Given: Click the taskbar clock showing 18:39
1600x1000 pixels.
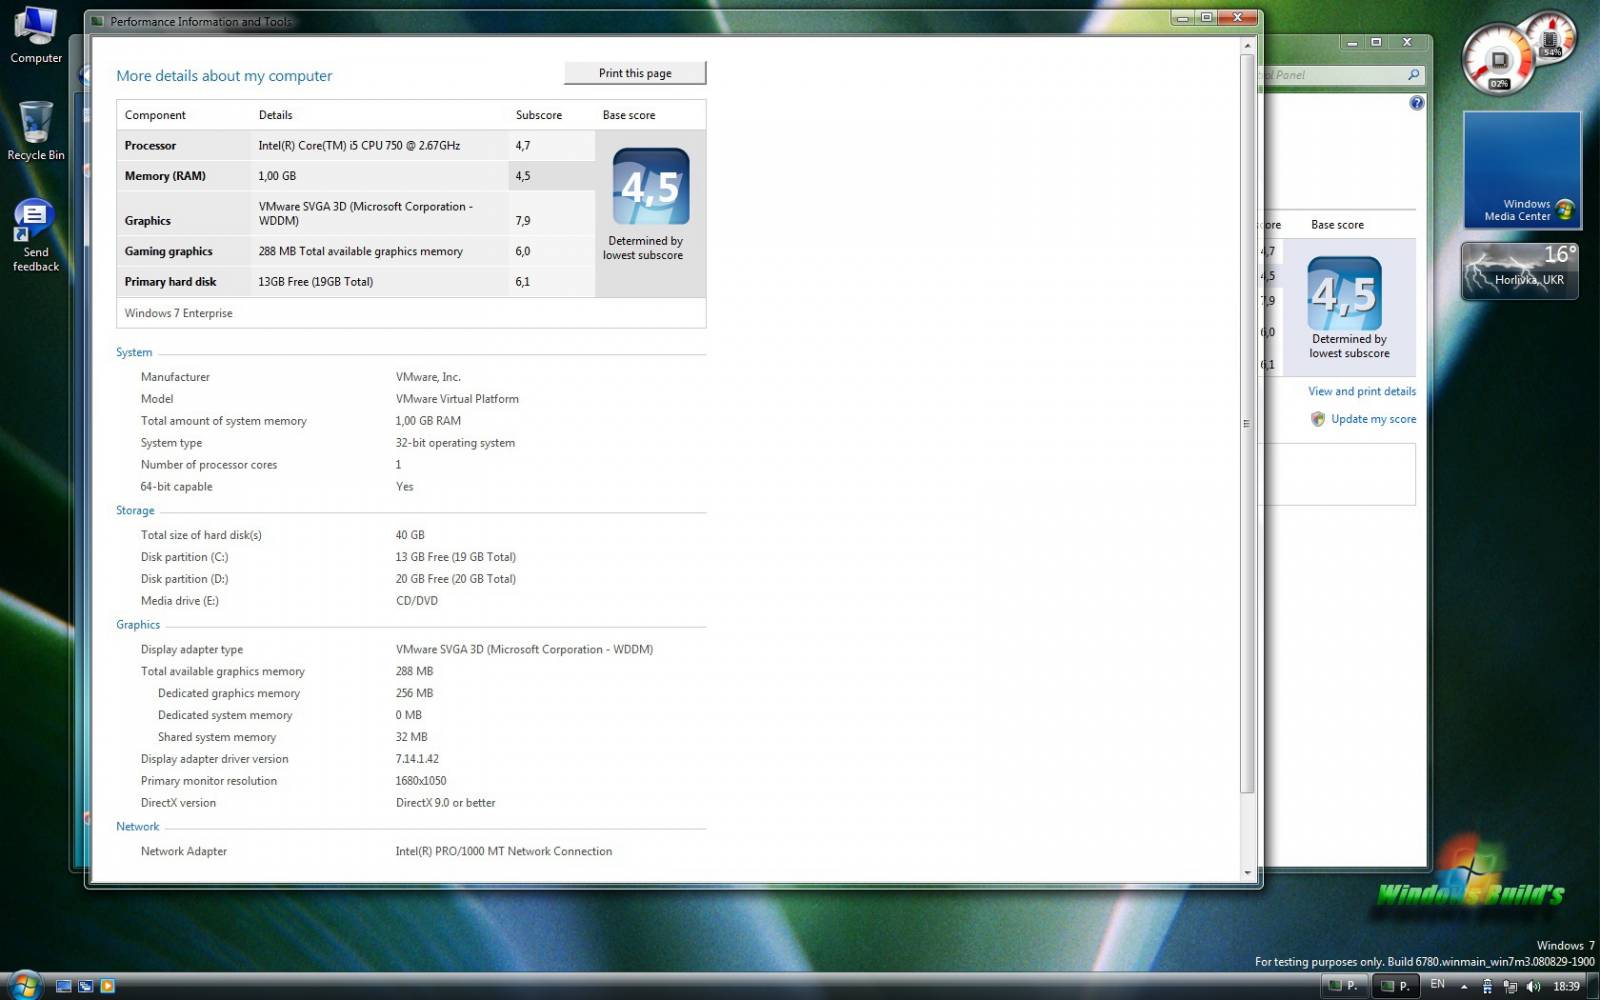Looking at the screenshot, I should point(1567,986).
